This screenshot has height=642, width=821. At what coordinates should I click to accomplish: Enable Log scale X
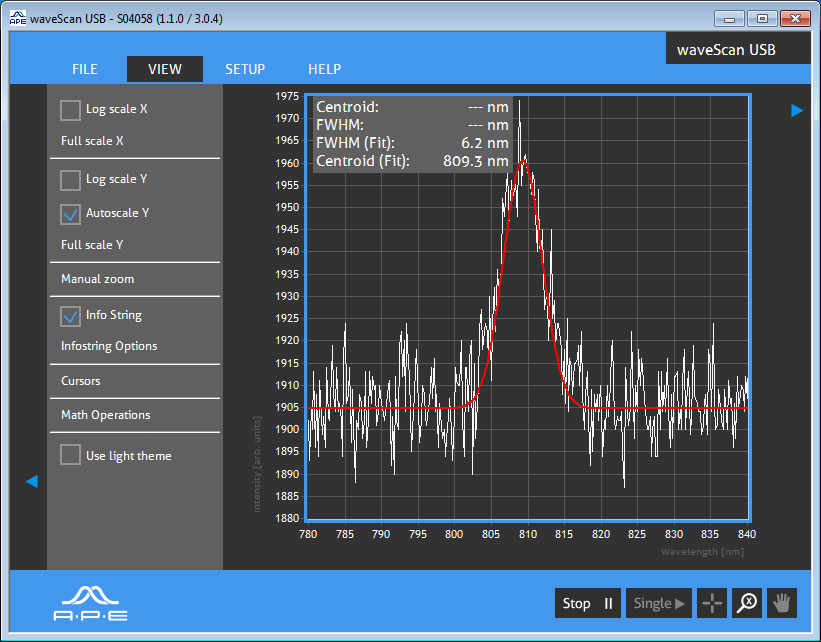(70, 110)
